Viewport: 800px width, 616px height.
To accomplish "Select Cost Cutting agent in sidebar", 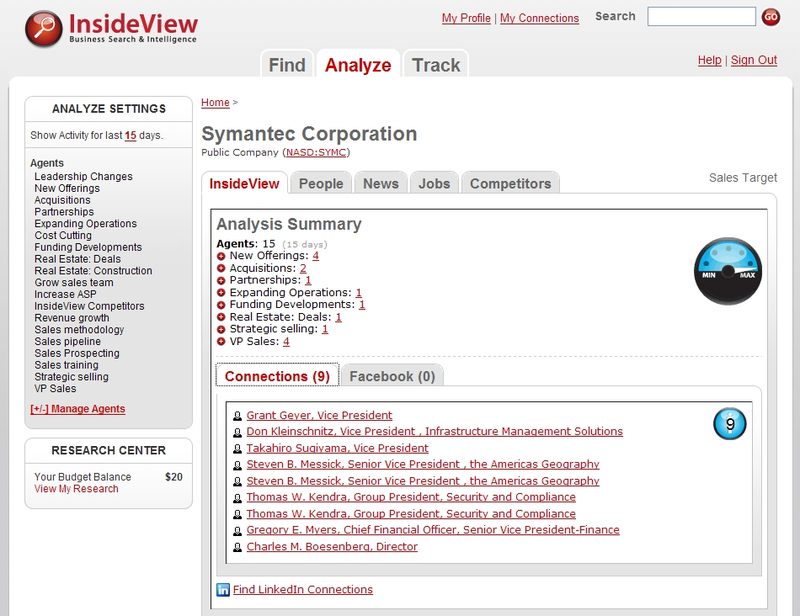I will click(63, 235).
